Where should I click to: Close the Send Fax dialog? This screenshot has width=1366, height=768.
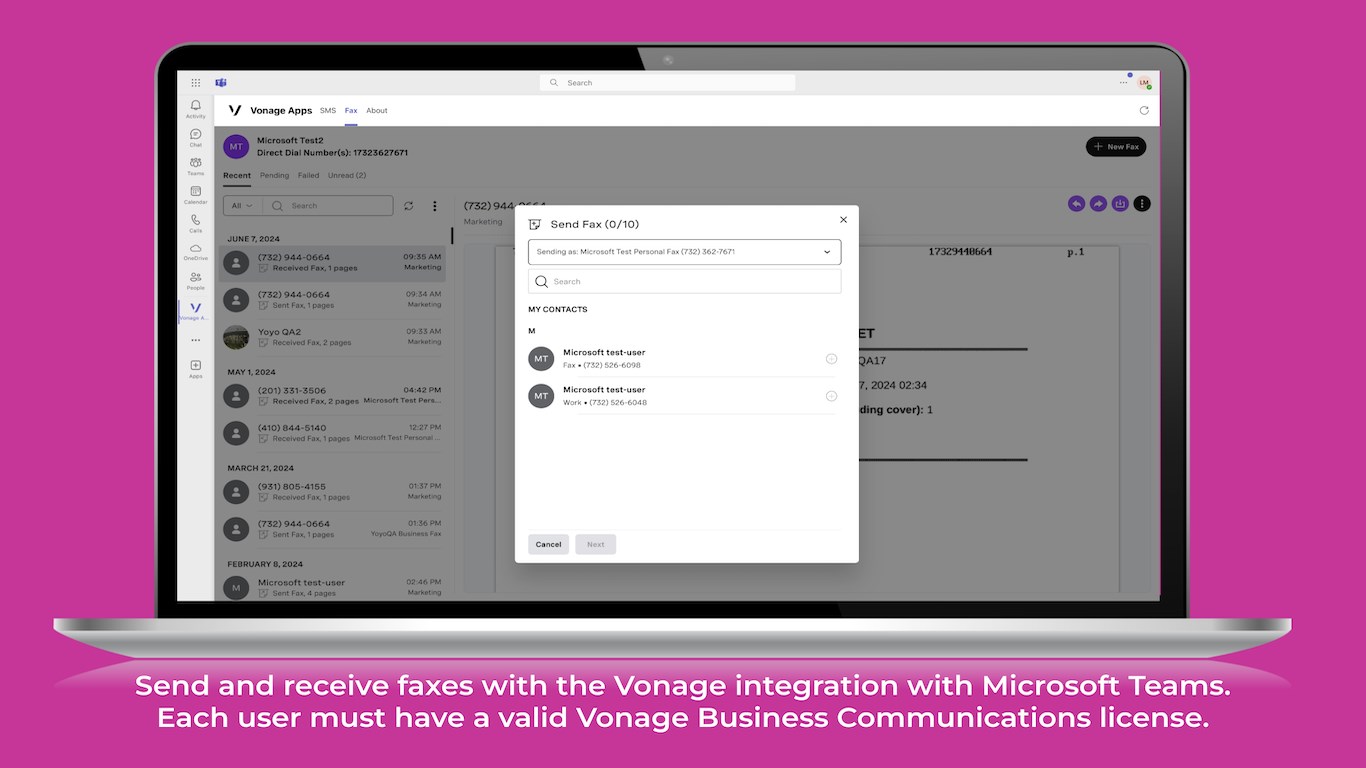pyautogui.click(x=843, y=220)
